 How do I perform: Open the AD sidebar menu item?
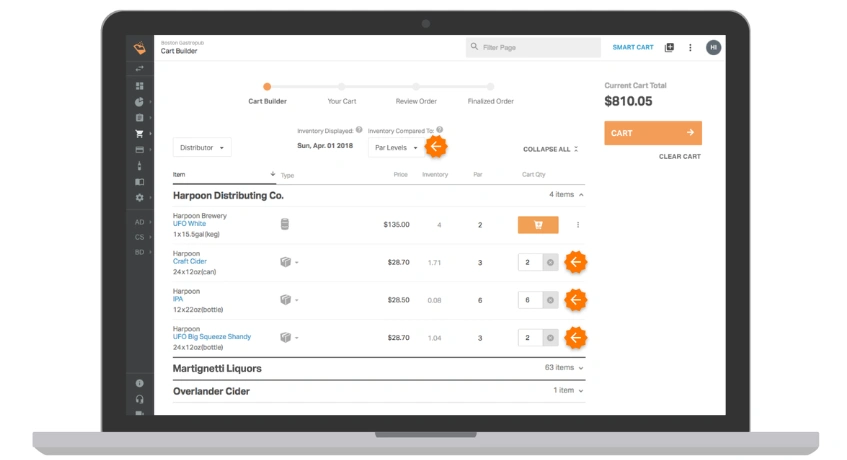pos(140,222)
